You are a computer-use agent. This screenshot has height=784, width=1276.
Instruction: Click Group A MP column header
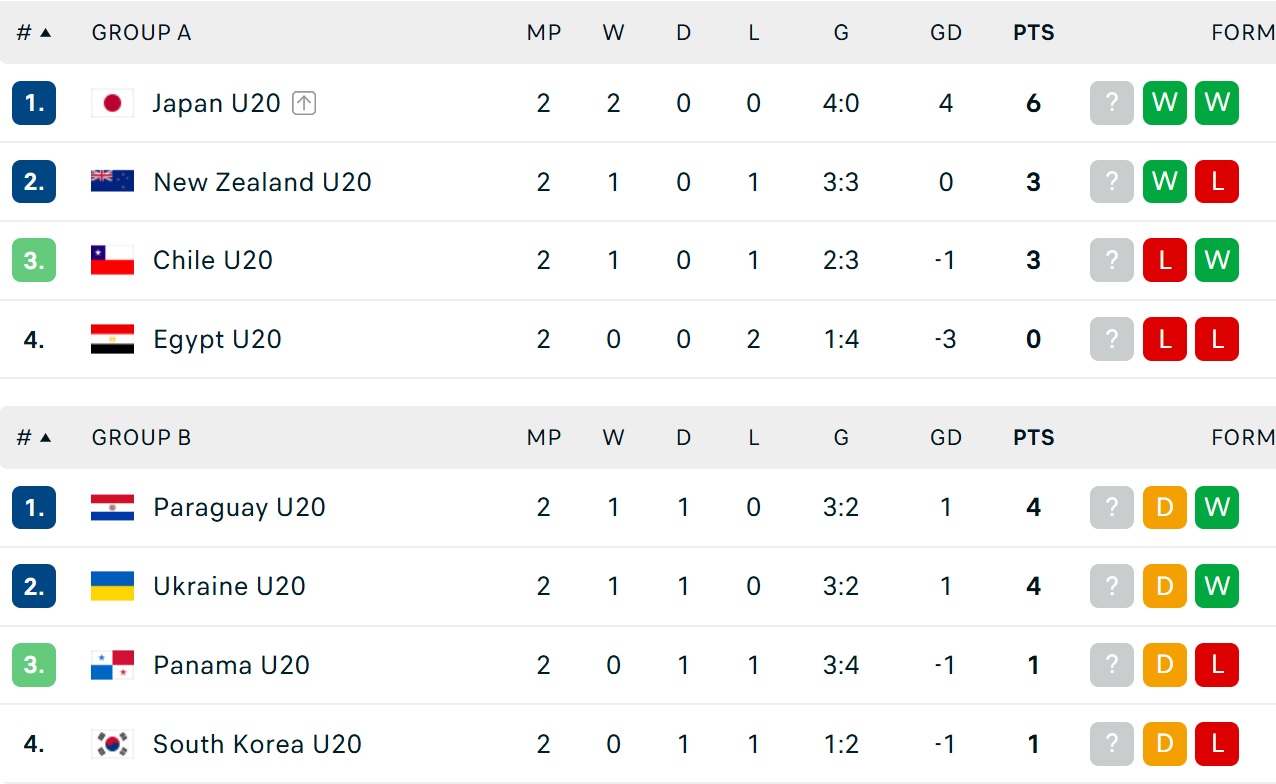543,33
